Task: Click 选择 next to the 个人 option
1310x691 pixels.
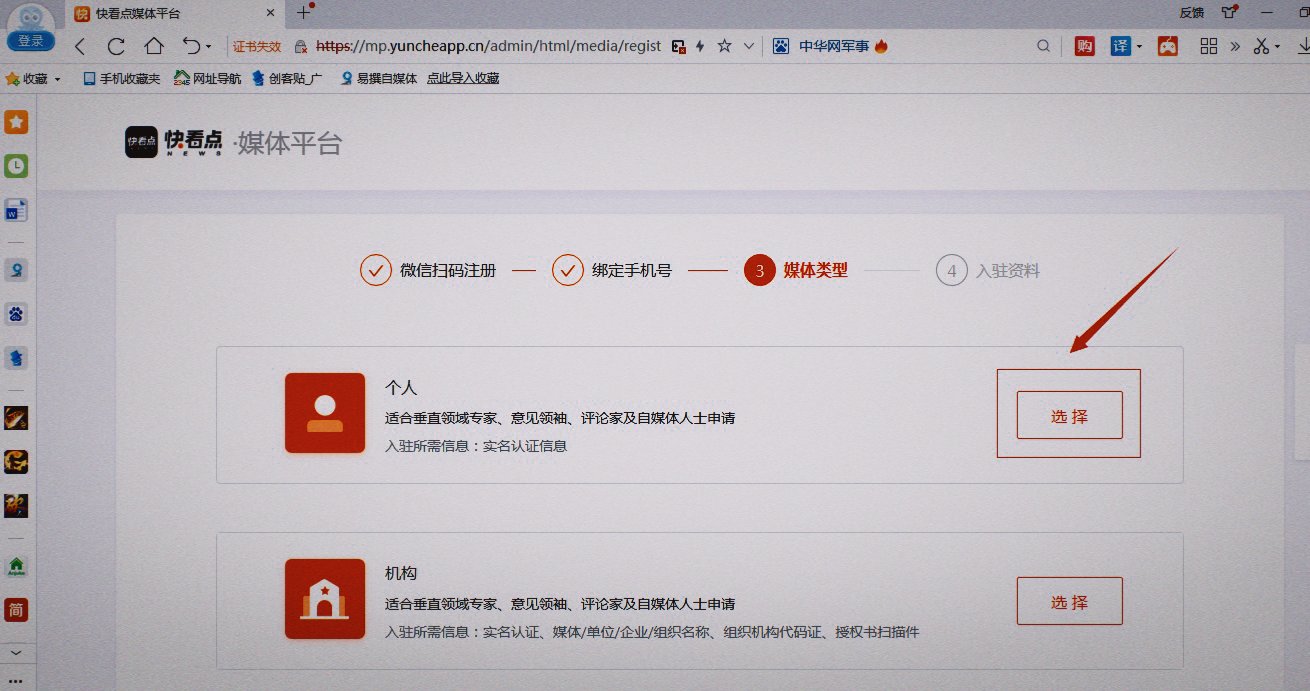Action: click(x=1068, y=417)
